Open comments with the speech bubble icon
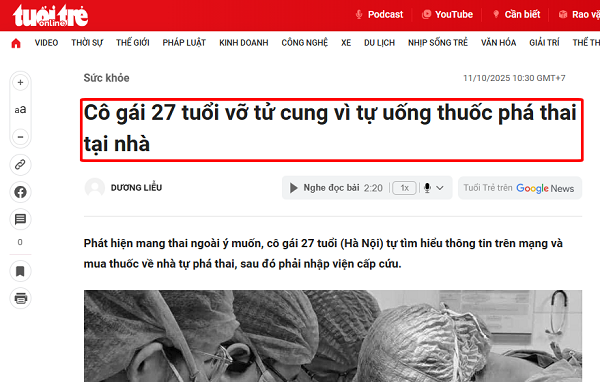Viewport: 600px width, 382px height. pos(20,219)
